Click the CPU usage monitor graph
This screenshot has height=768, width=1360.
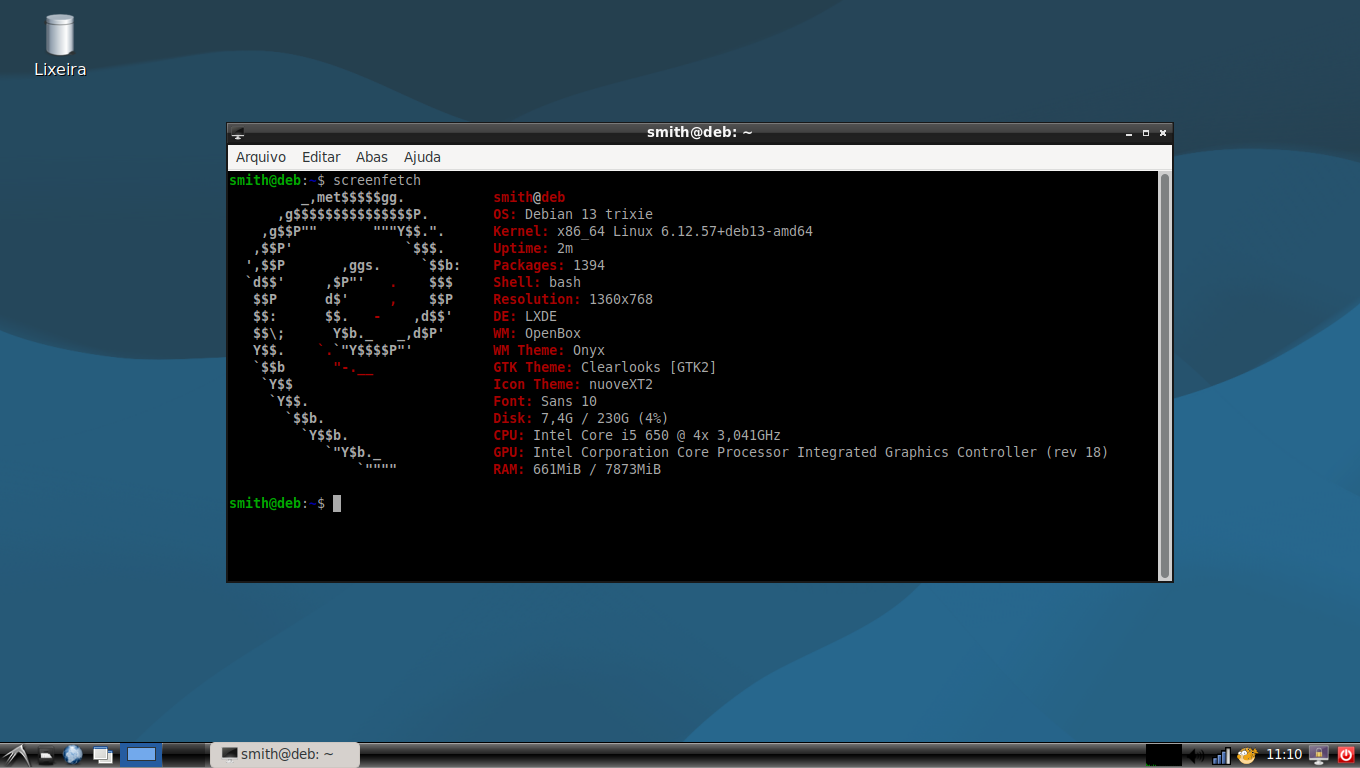[x=1163, y=755]
